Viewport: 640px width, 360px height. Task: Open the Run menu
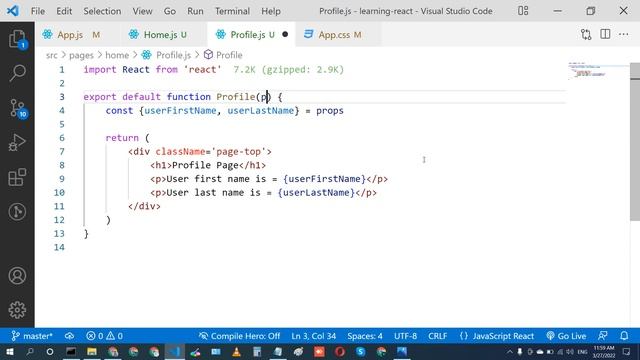pos(195,11)
